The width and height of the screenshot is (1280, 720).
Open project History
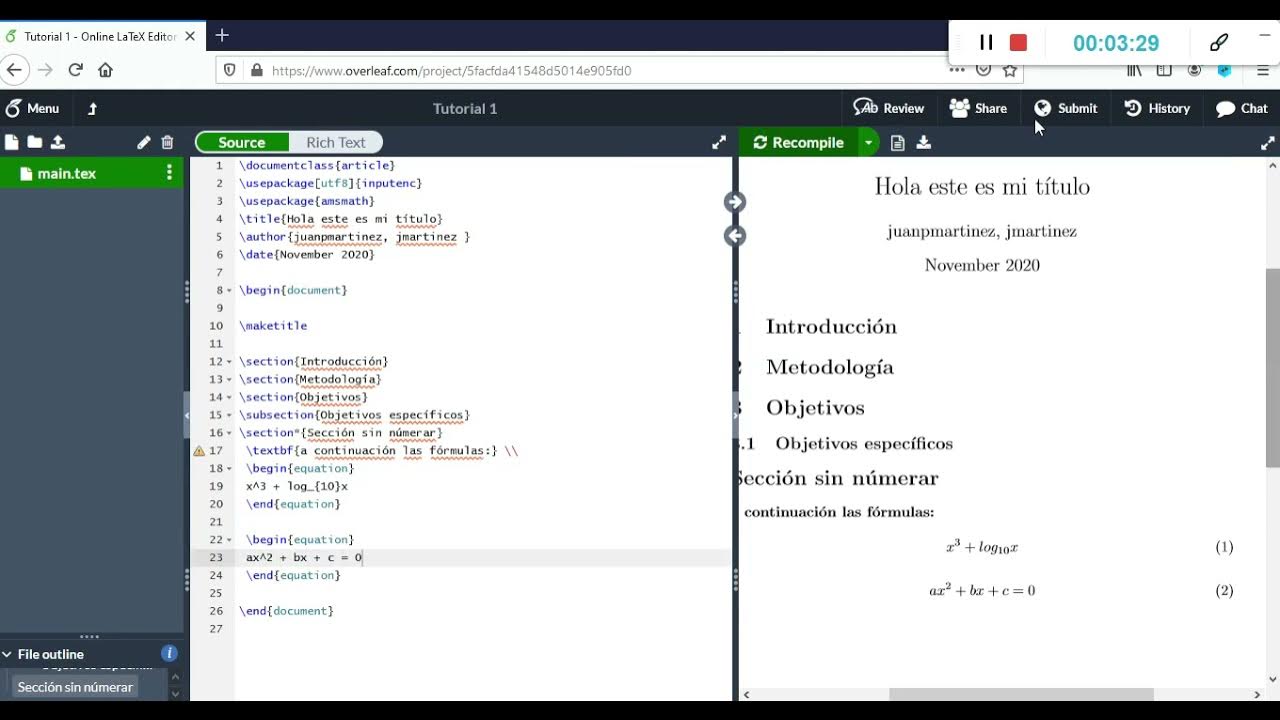(x=1157, y=108)
